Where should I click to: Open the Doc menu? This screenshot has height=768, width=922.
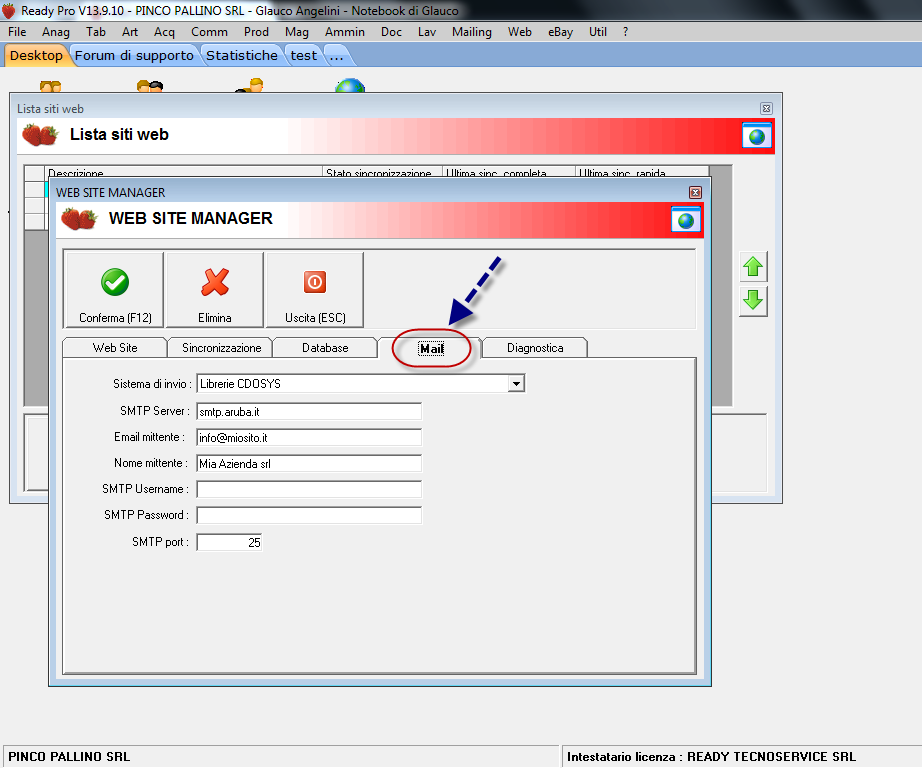point(392,32)
